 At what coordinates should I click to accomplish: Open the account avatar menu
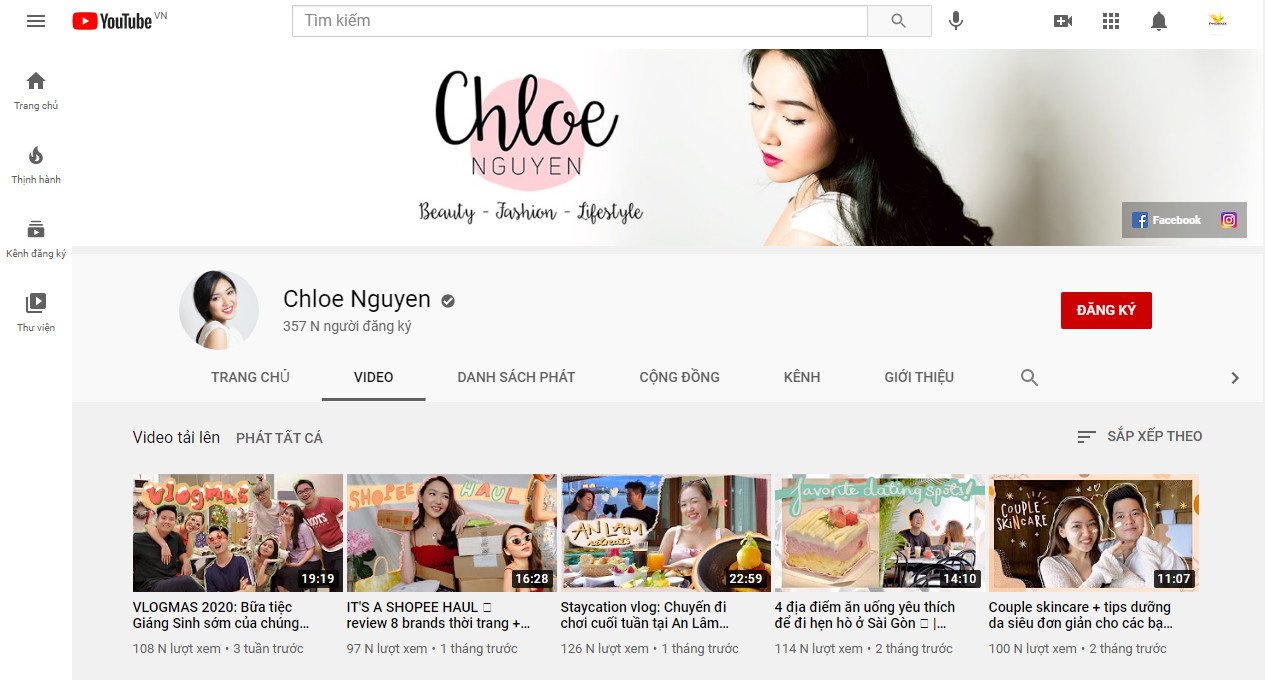point(1217,20)
